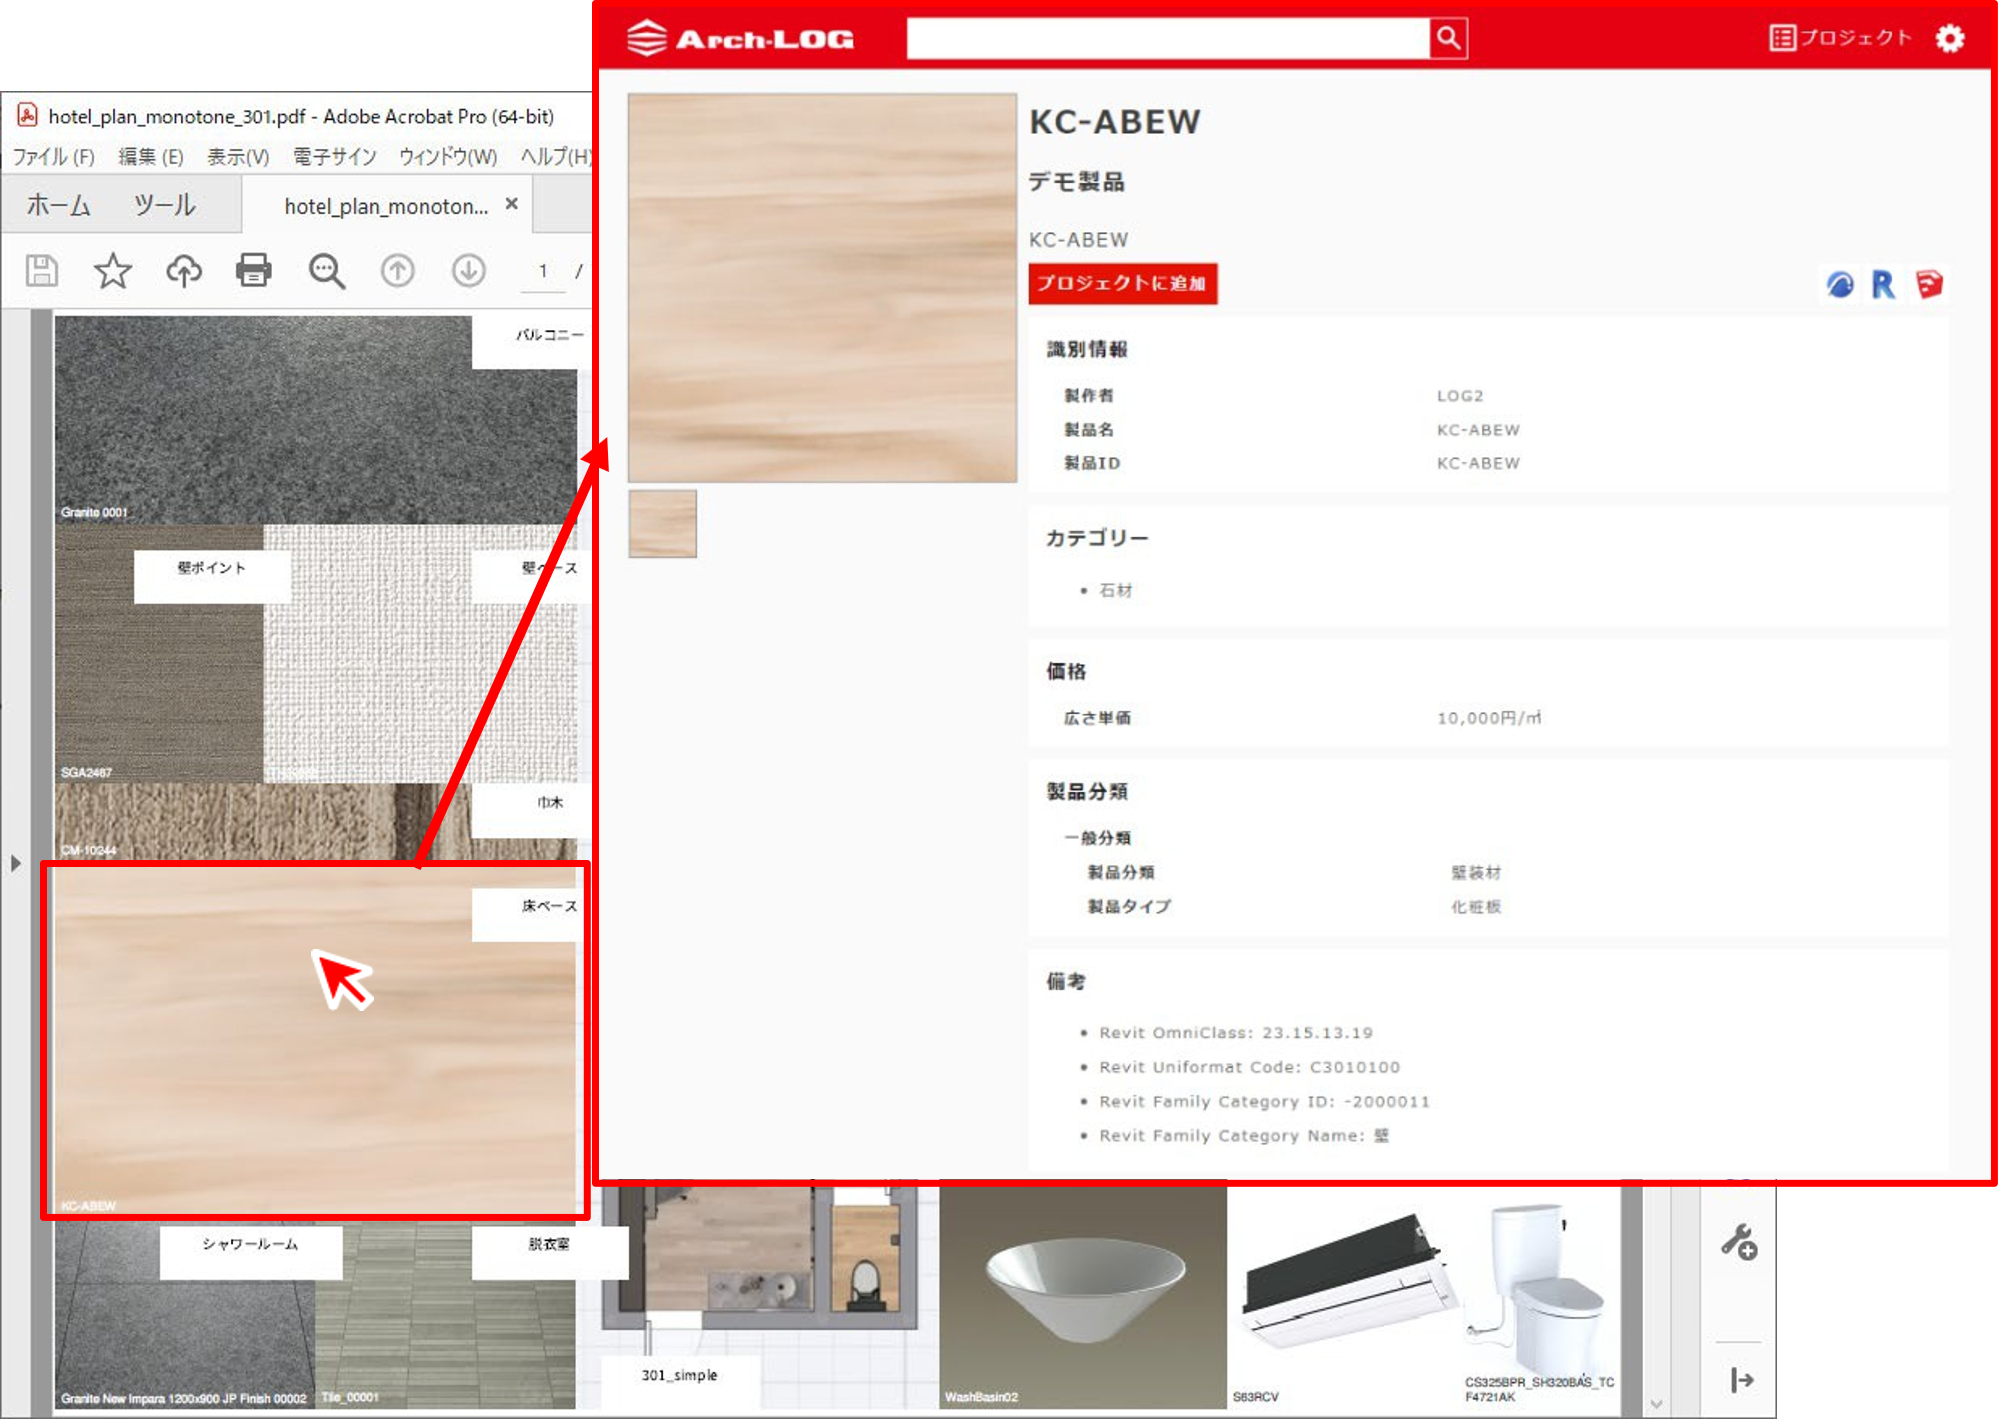Switch to the ホーム tab
Viewport: 1998px width, 1419px height.
coord(58,205)
